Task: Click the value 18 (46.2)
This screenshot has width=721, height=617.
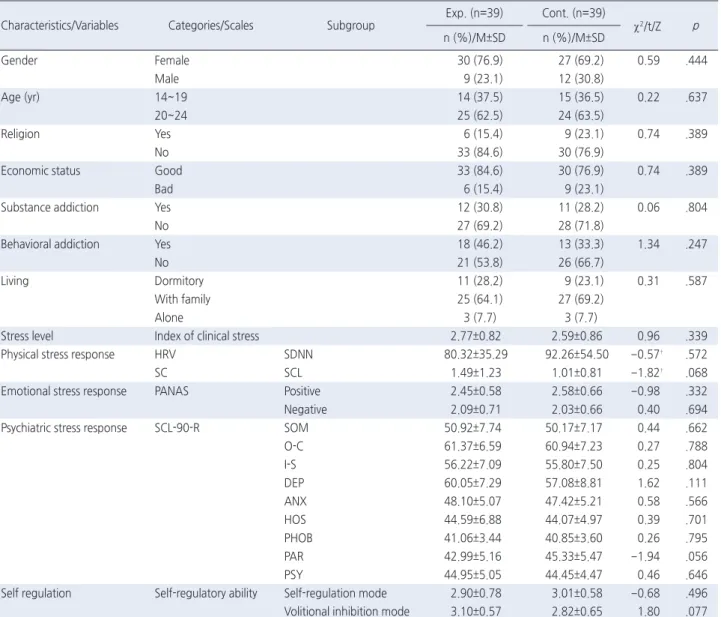Action: click(480, 244)
